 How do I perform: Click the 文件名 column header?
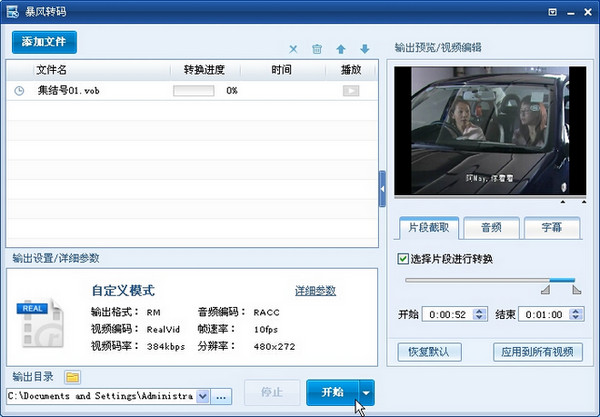(51, 70)
